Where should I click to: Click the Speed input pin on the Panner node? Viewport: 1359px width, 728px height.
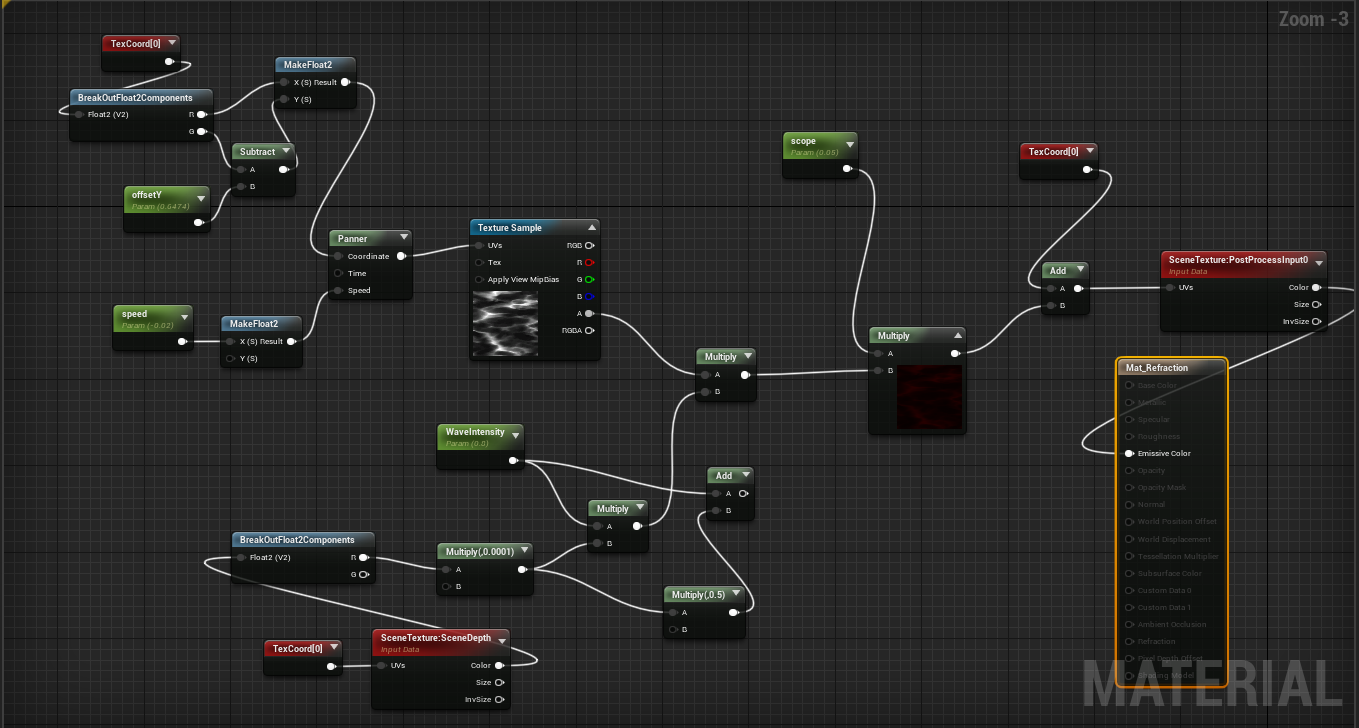339,290
